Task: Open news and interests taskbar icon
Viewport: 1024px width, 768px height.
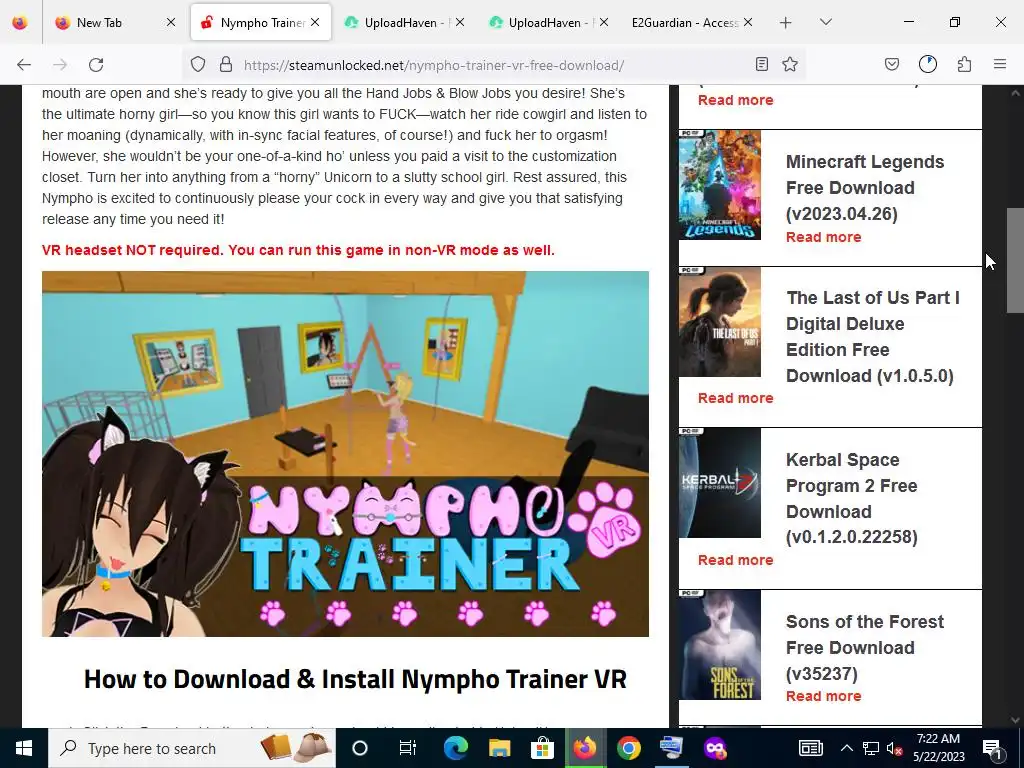Action: pos(810,748)
